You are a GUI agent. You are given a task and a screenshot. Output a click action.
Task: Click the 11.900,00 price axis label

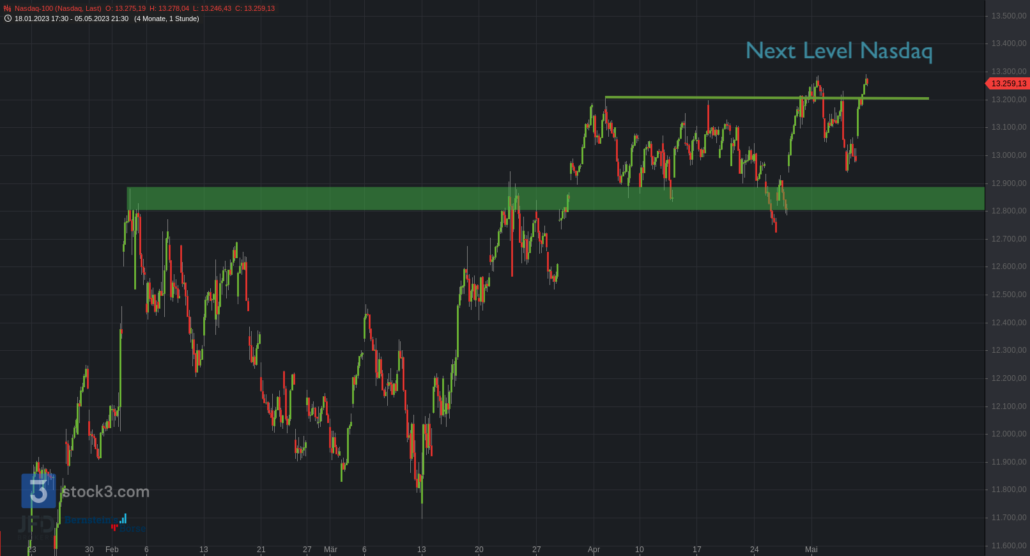(1009, 461)
